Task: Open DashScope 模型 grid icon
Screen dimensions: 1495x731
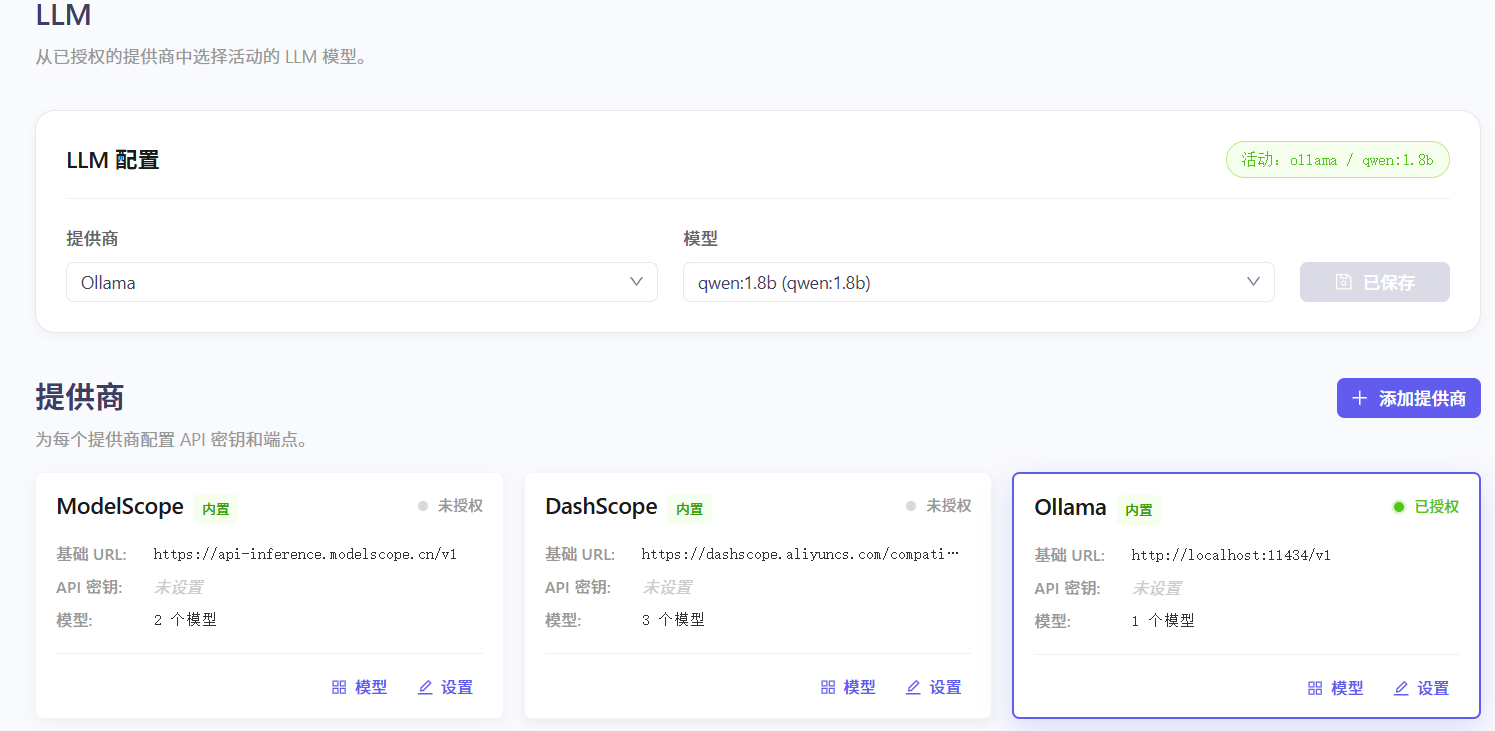Action: point(828,687)
